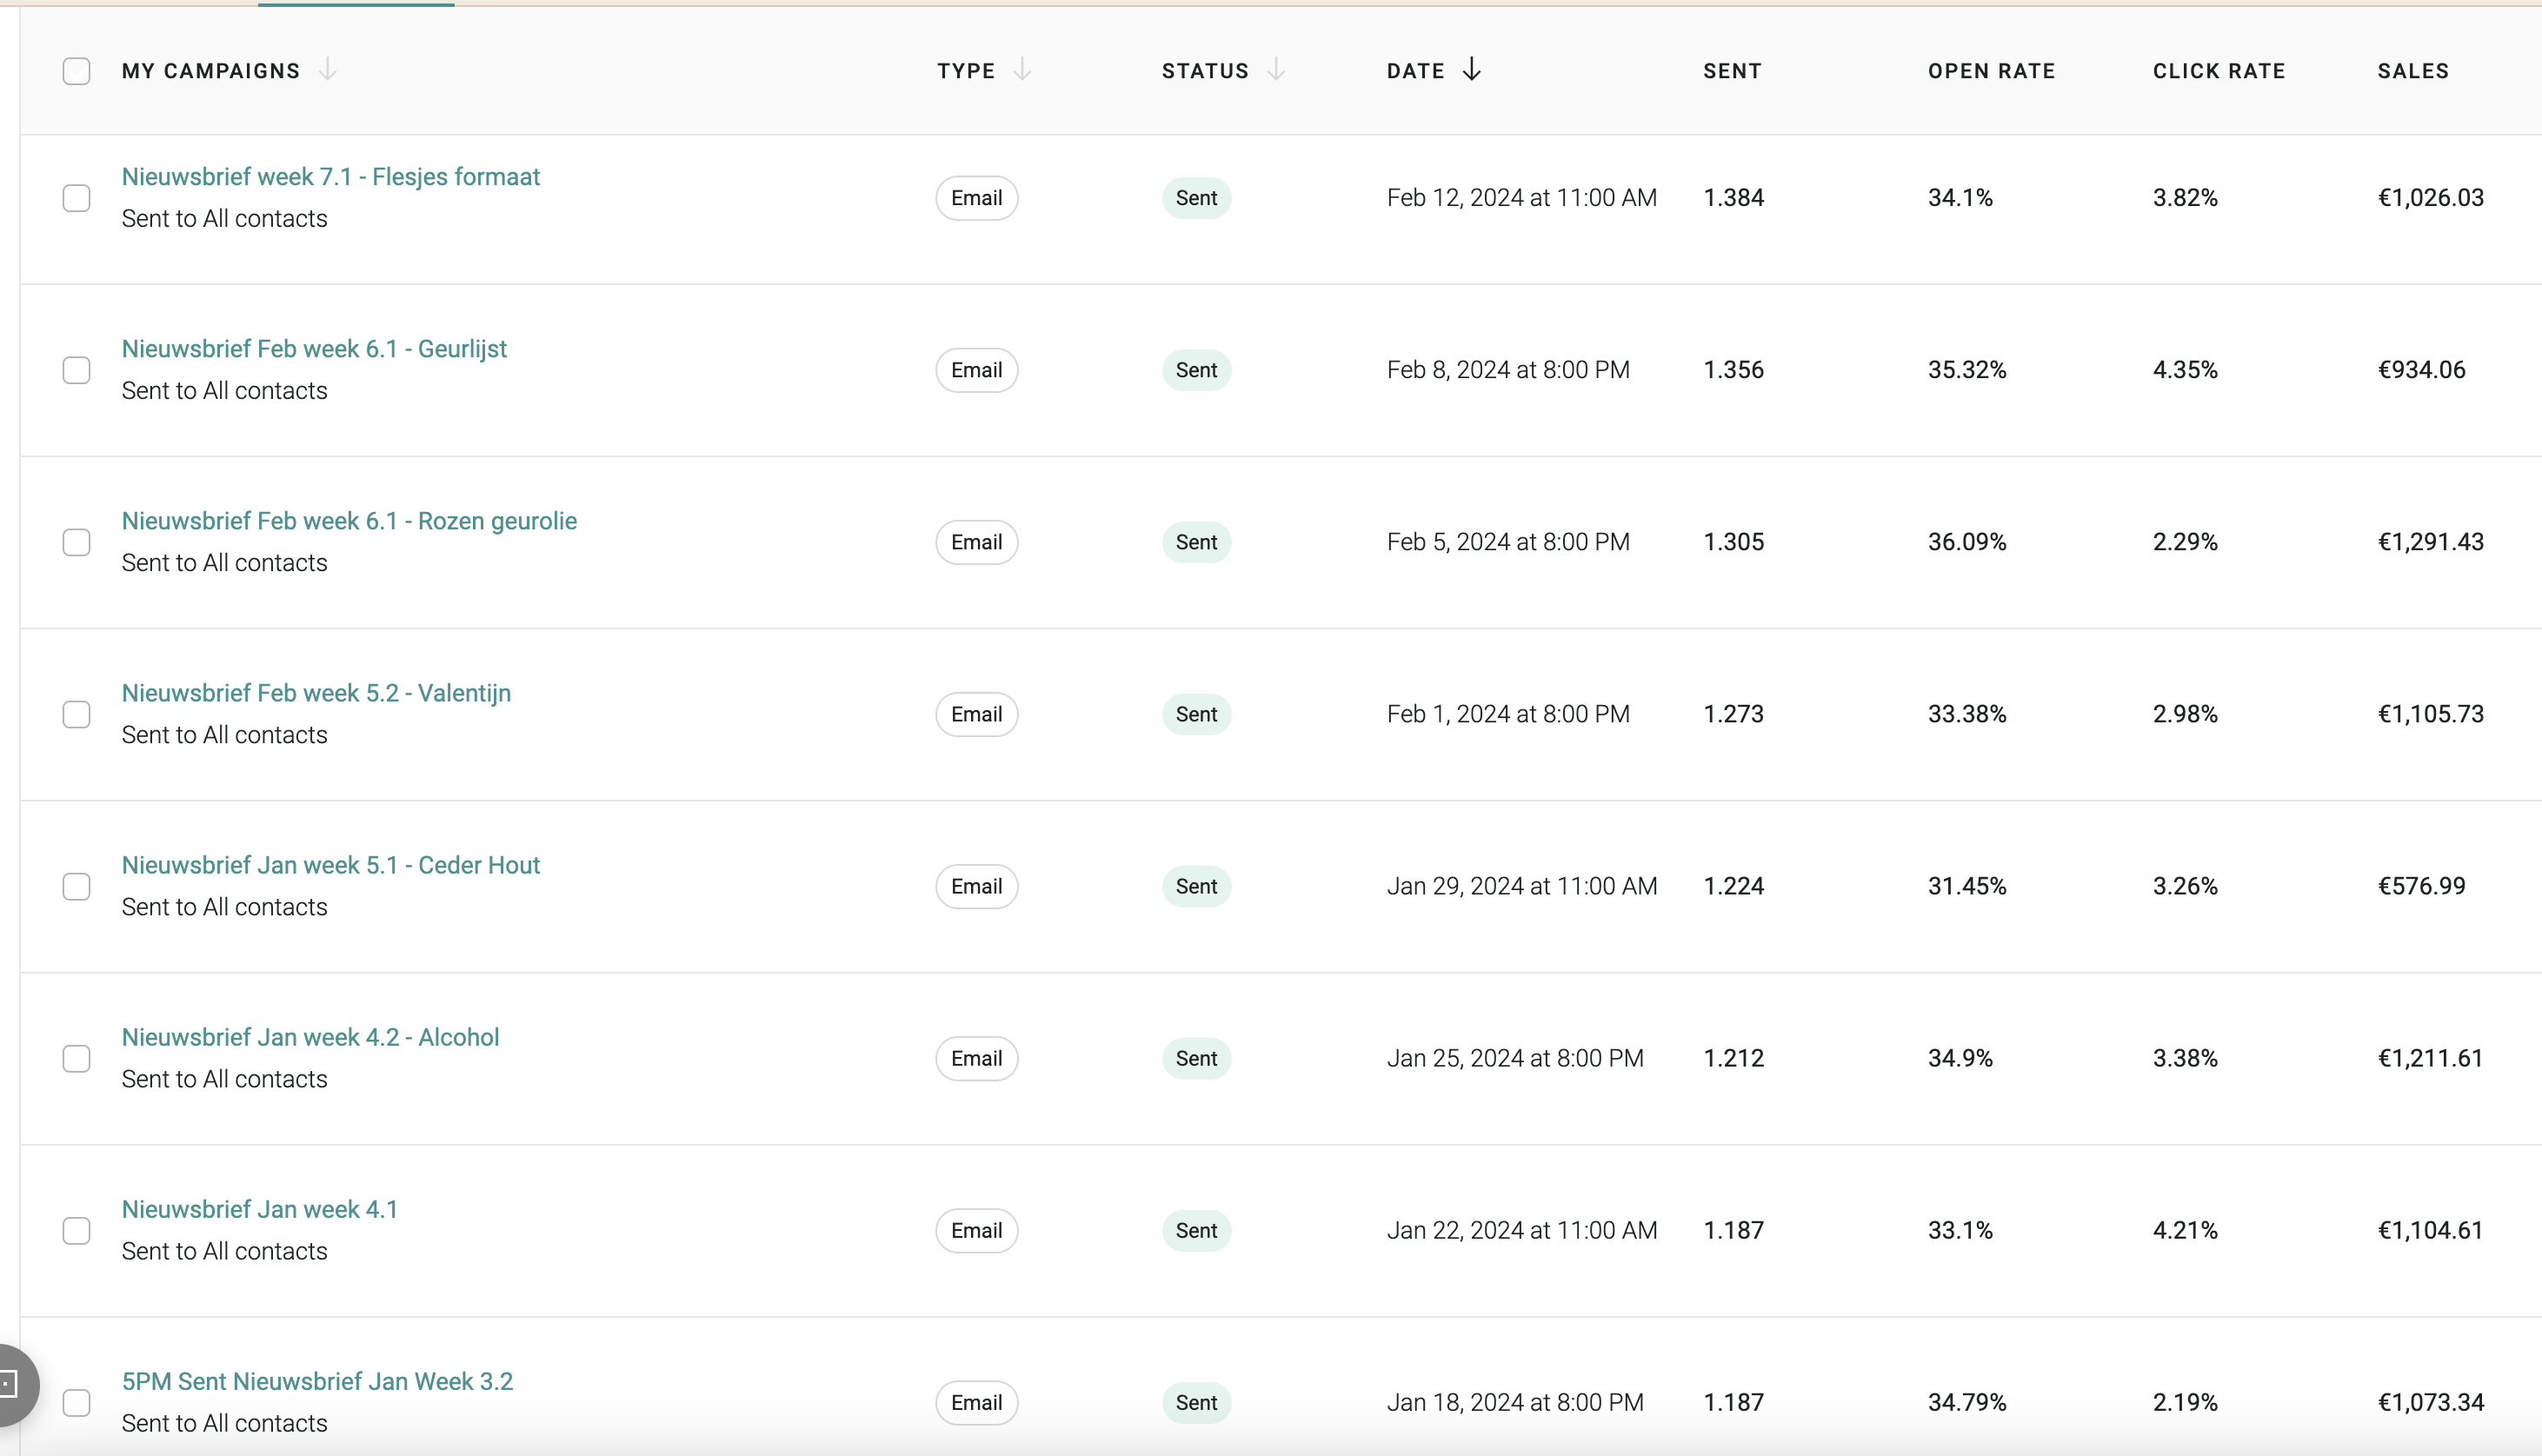The image size is (2542, 1456).
Task: Click date Feb 5, 2024 at 8:00 PM
Action: click(1508, 542)
